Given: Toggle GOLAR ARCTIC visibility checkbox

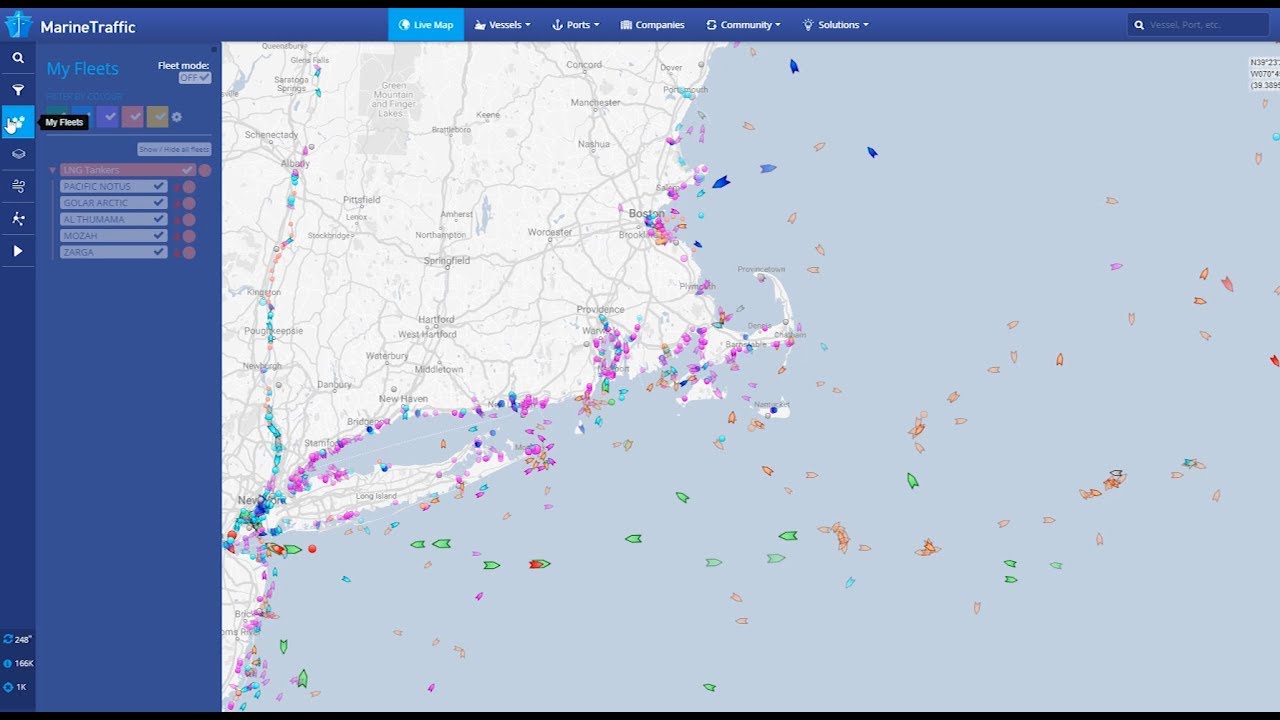Looking at the screenshot, I should (159, 203).
